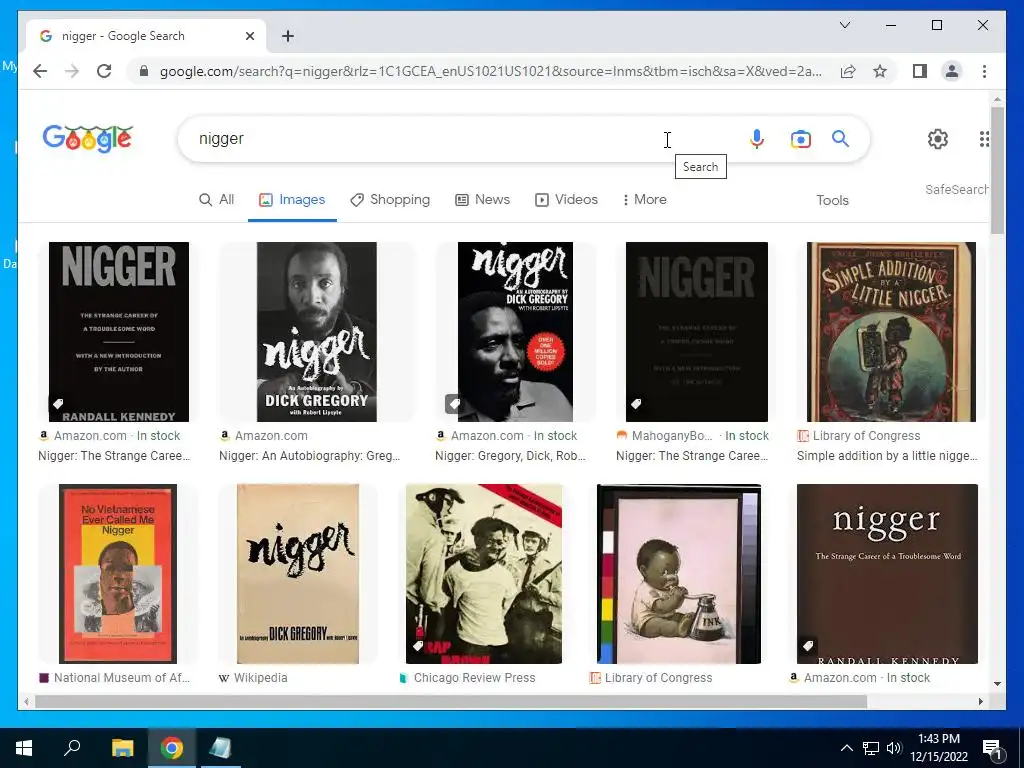Close the Google Search tab
The image size is (1024, 768).
(249, 36)
